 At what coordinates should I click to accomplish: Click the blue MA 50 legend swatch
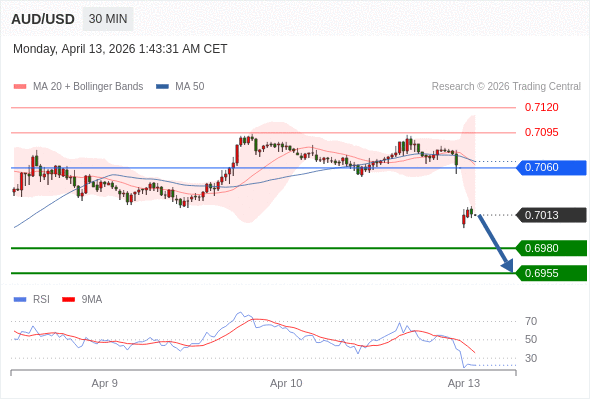[x=162, y=87]
